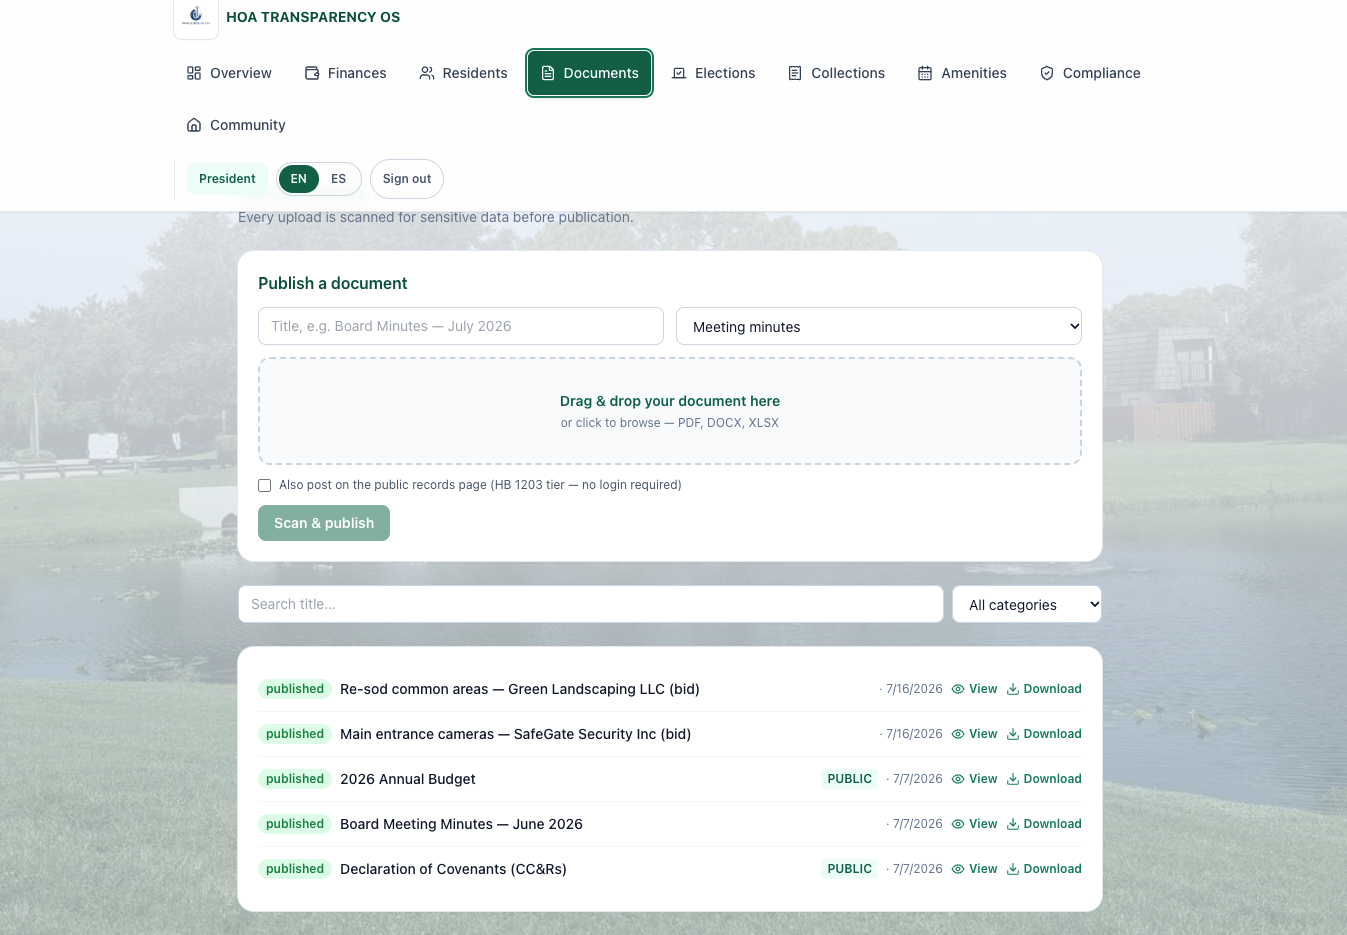Click the Sign out button
Image resolution: width=1347 pixels, height=935 pixels.
[x=407, y=179]
